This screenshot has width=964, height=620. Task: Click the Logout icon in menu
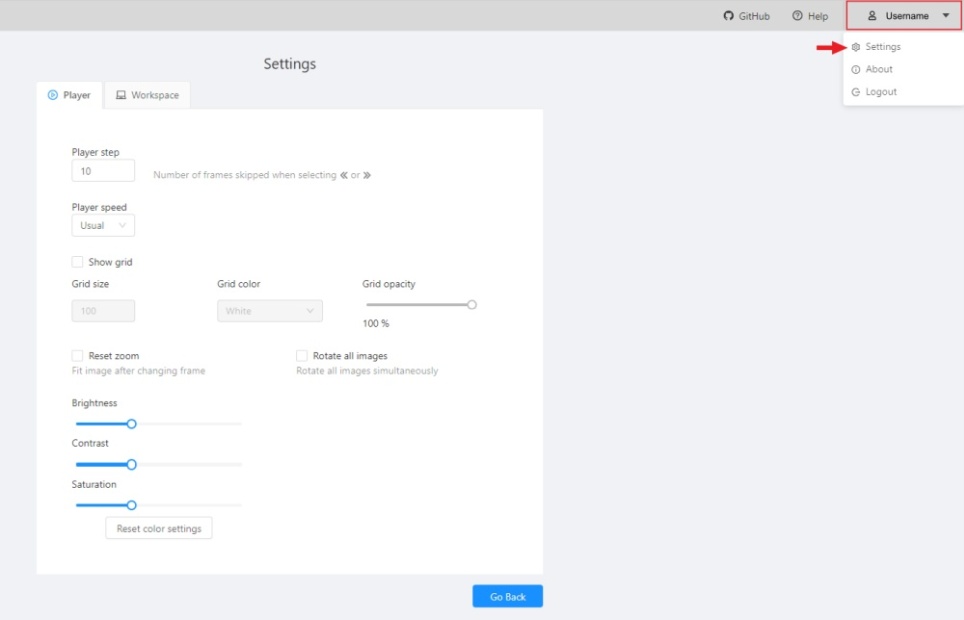856,92
